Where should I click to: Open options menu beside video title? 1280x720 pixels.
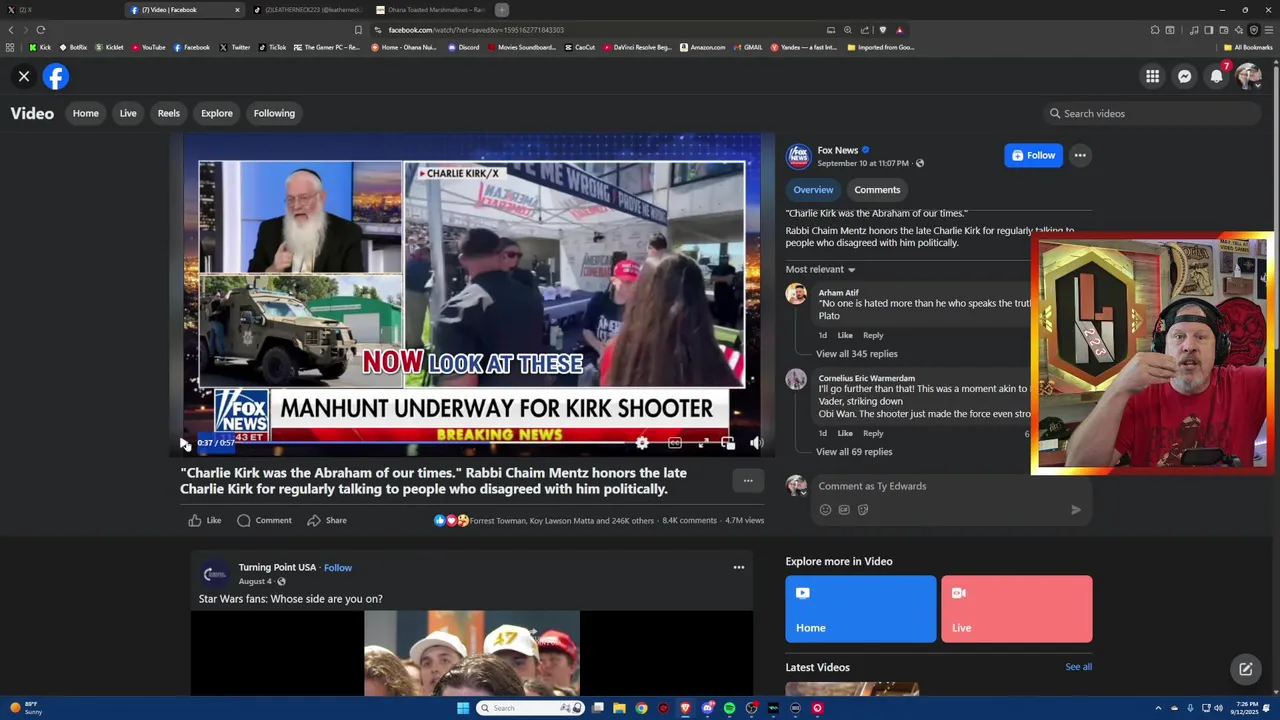[748, 481]
